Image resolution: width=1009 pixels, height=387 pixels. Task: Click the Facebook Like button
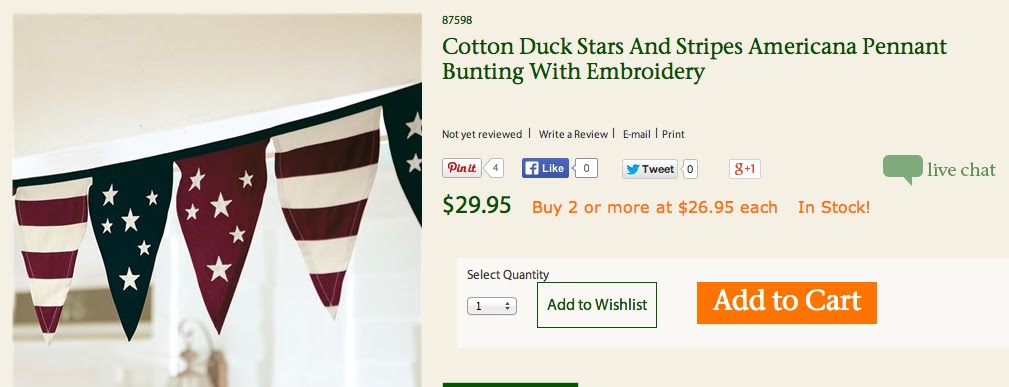(545, 169)
